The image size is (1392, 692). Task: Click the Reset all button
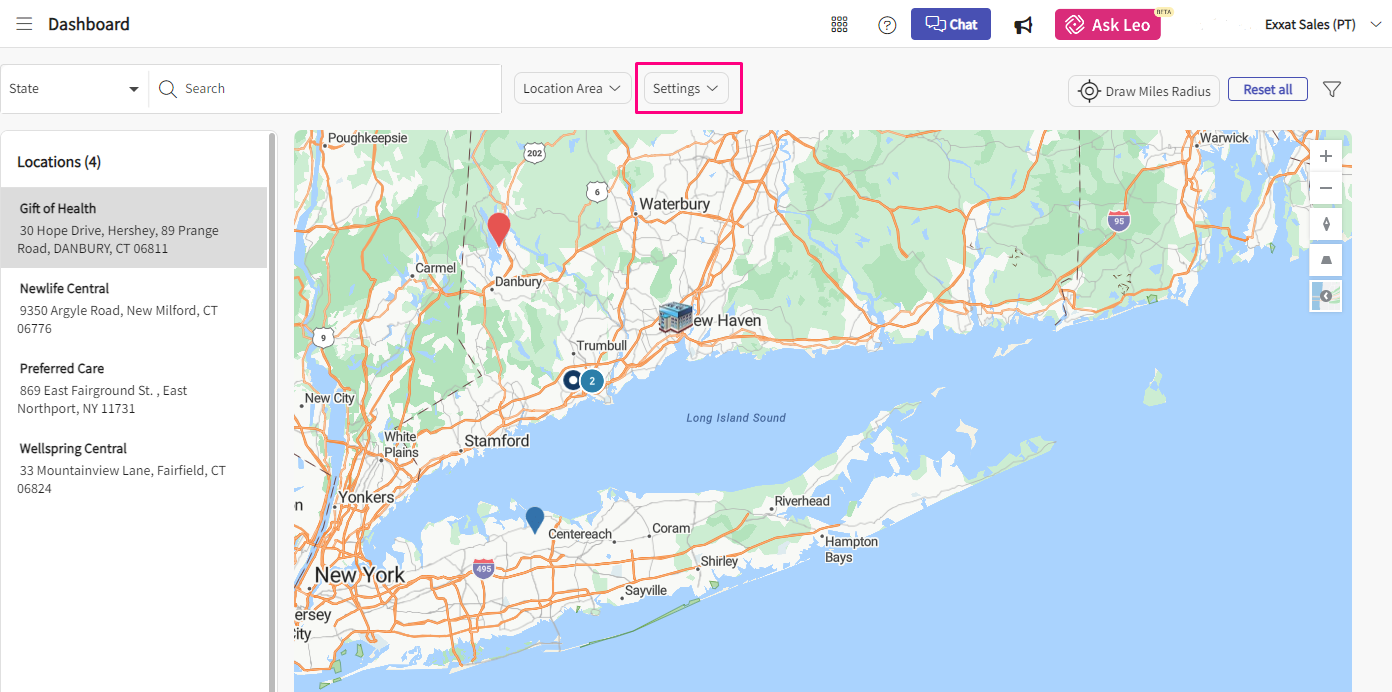point(1267,89)
